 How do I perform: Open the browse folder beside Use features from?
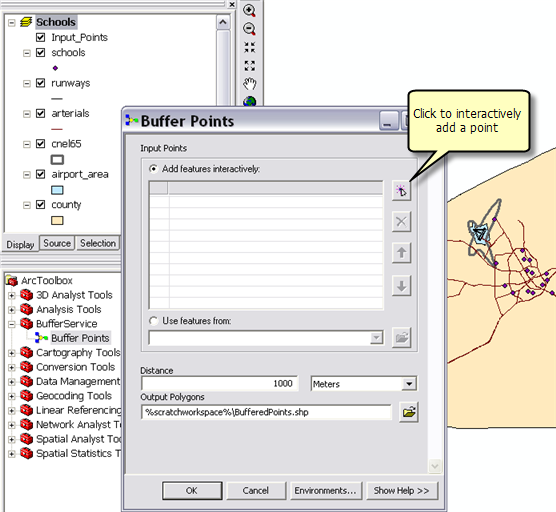[401, 337]
